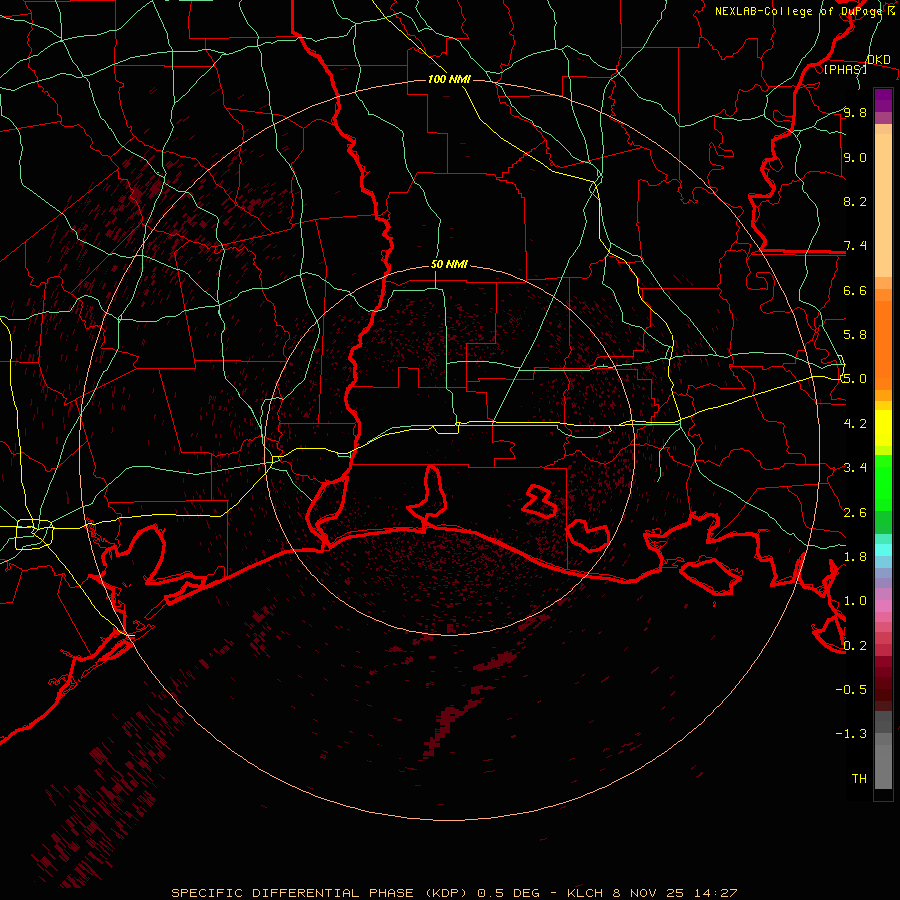Pick the bright green color bar segment
This screenshot has height=900, width=900.
point(883,483)
